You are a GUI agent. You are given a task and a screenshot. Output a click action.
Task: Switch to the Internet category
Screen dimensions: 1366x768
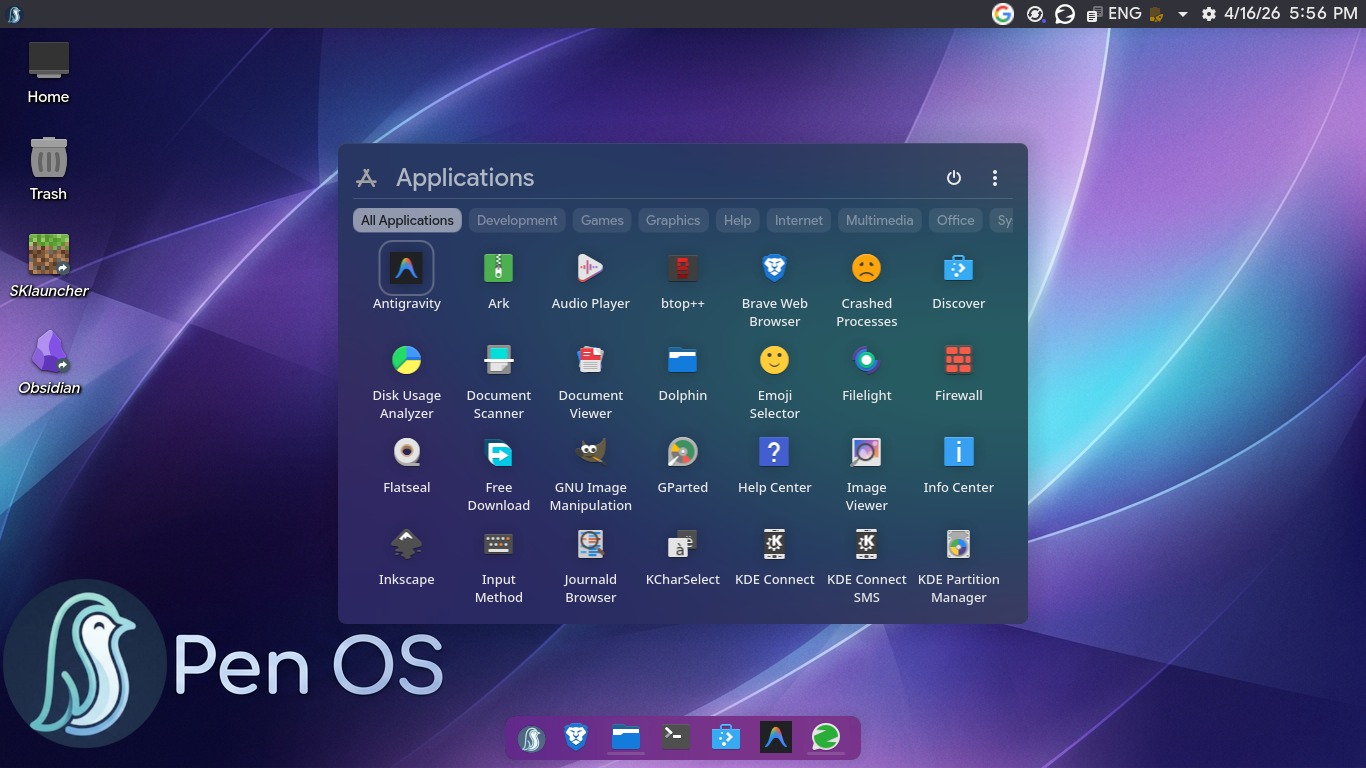799,220
